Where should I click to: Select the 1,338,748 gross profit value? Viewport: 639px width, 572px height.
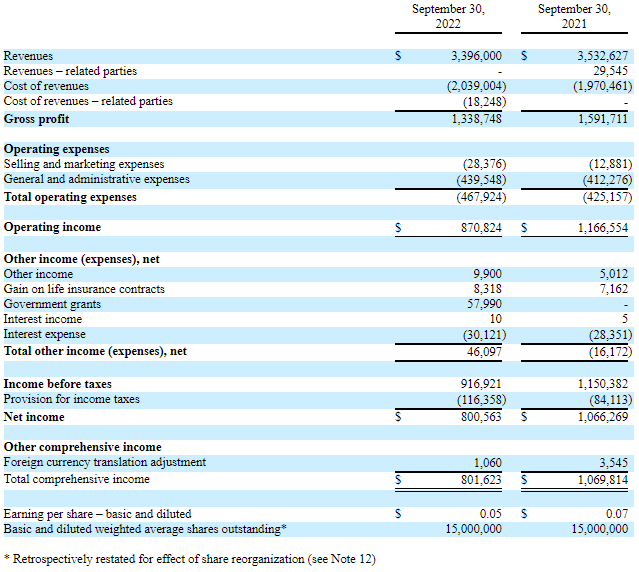point(476,119)
